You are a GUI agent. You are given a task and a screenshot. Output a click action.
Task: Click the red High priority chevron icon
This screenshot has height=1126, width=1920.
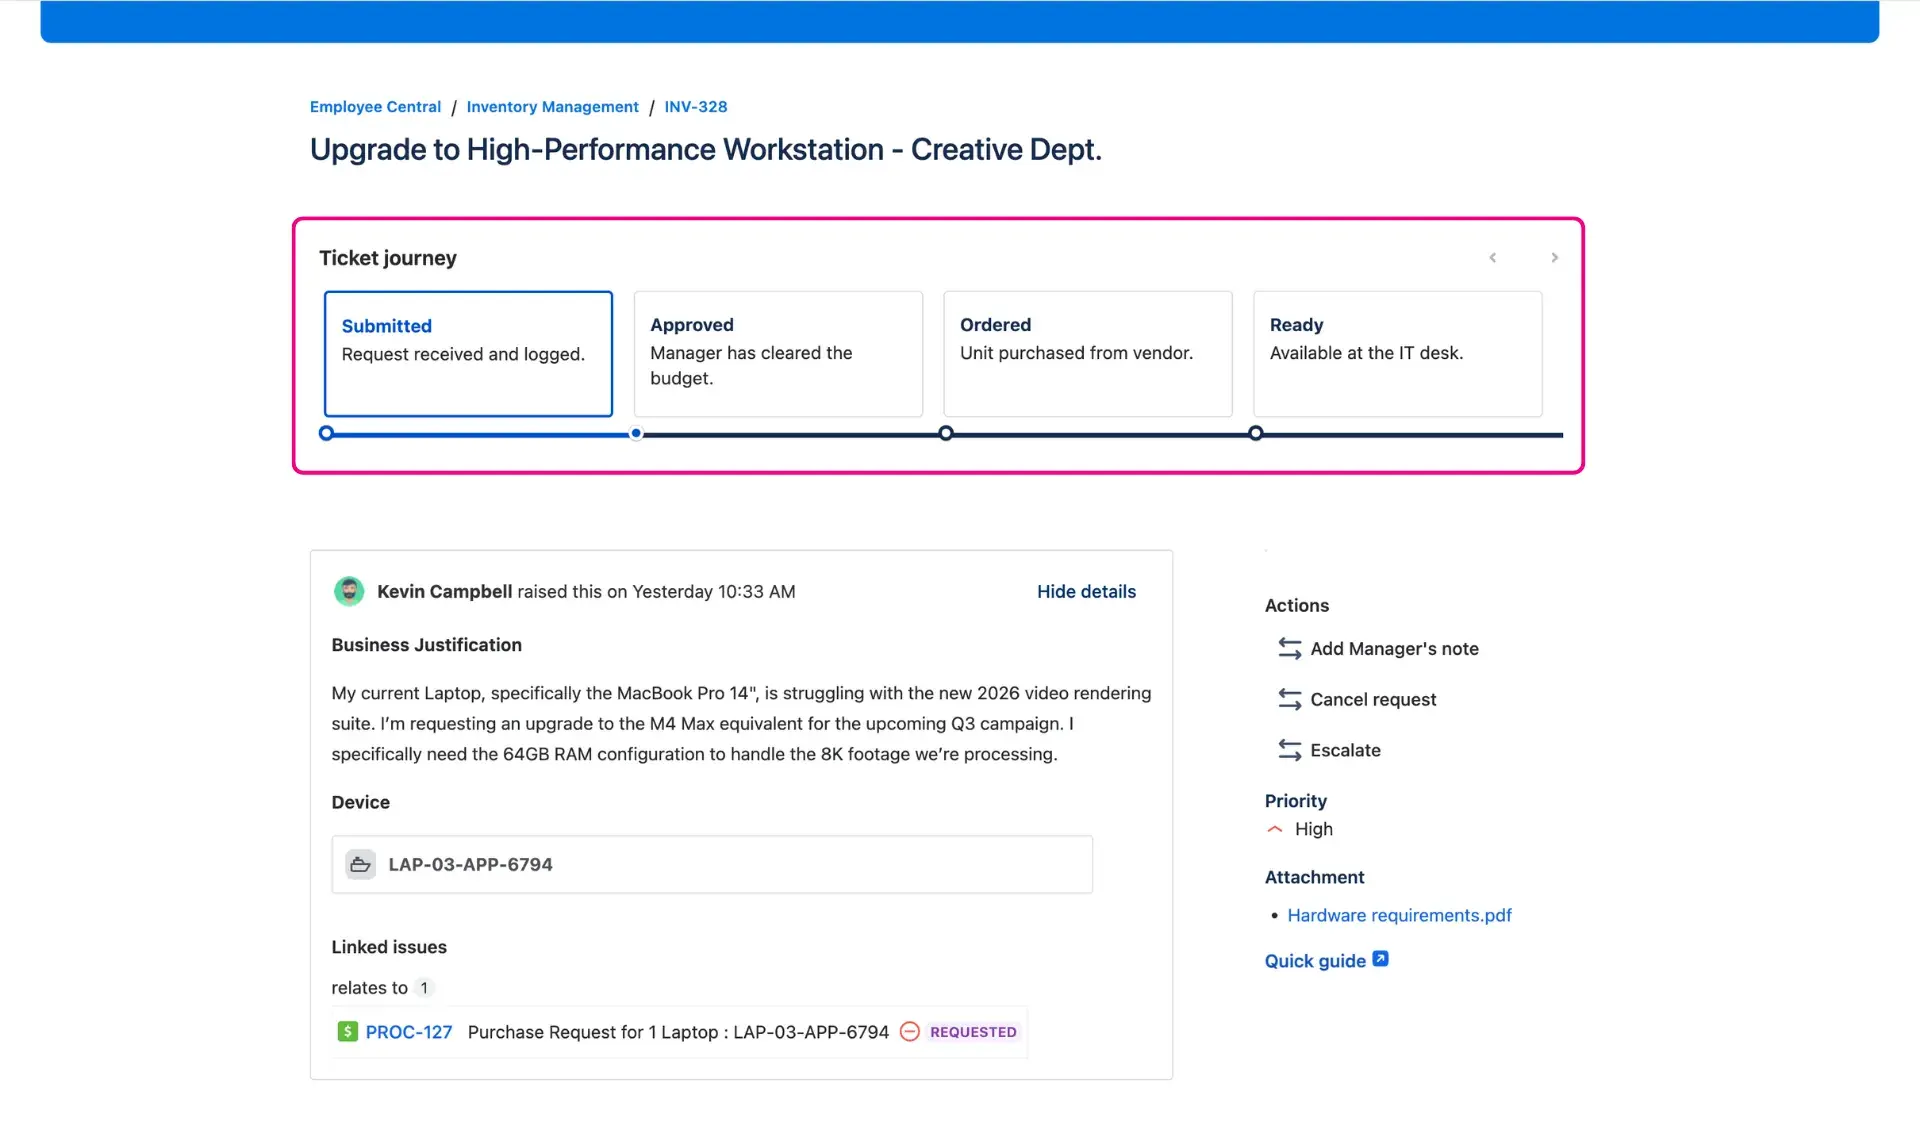click(1274, 829)
